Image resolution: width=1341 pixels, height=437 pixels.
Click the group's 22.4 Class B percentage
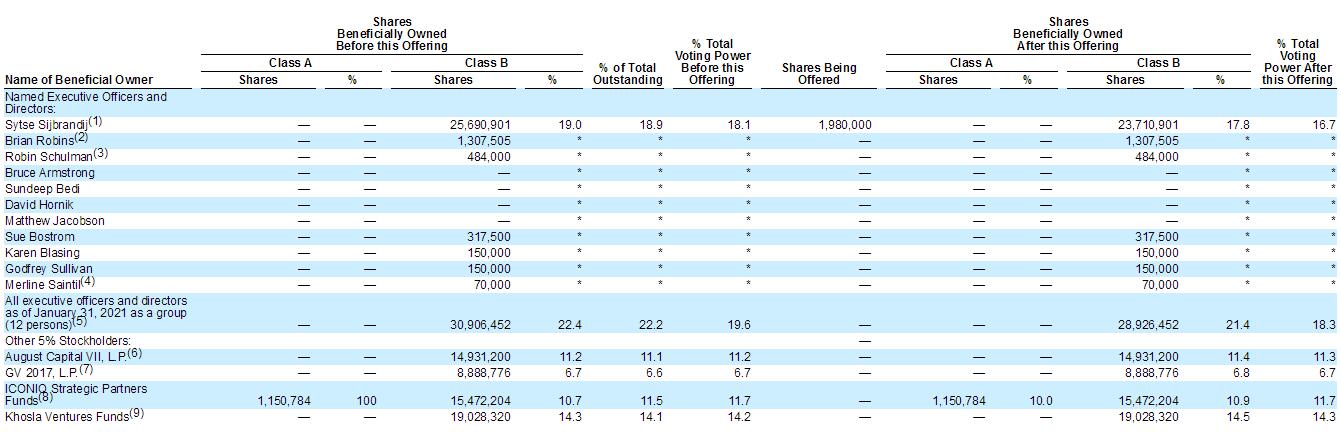(x=570, y=327)
